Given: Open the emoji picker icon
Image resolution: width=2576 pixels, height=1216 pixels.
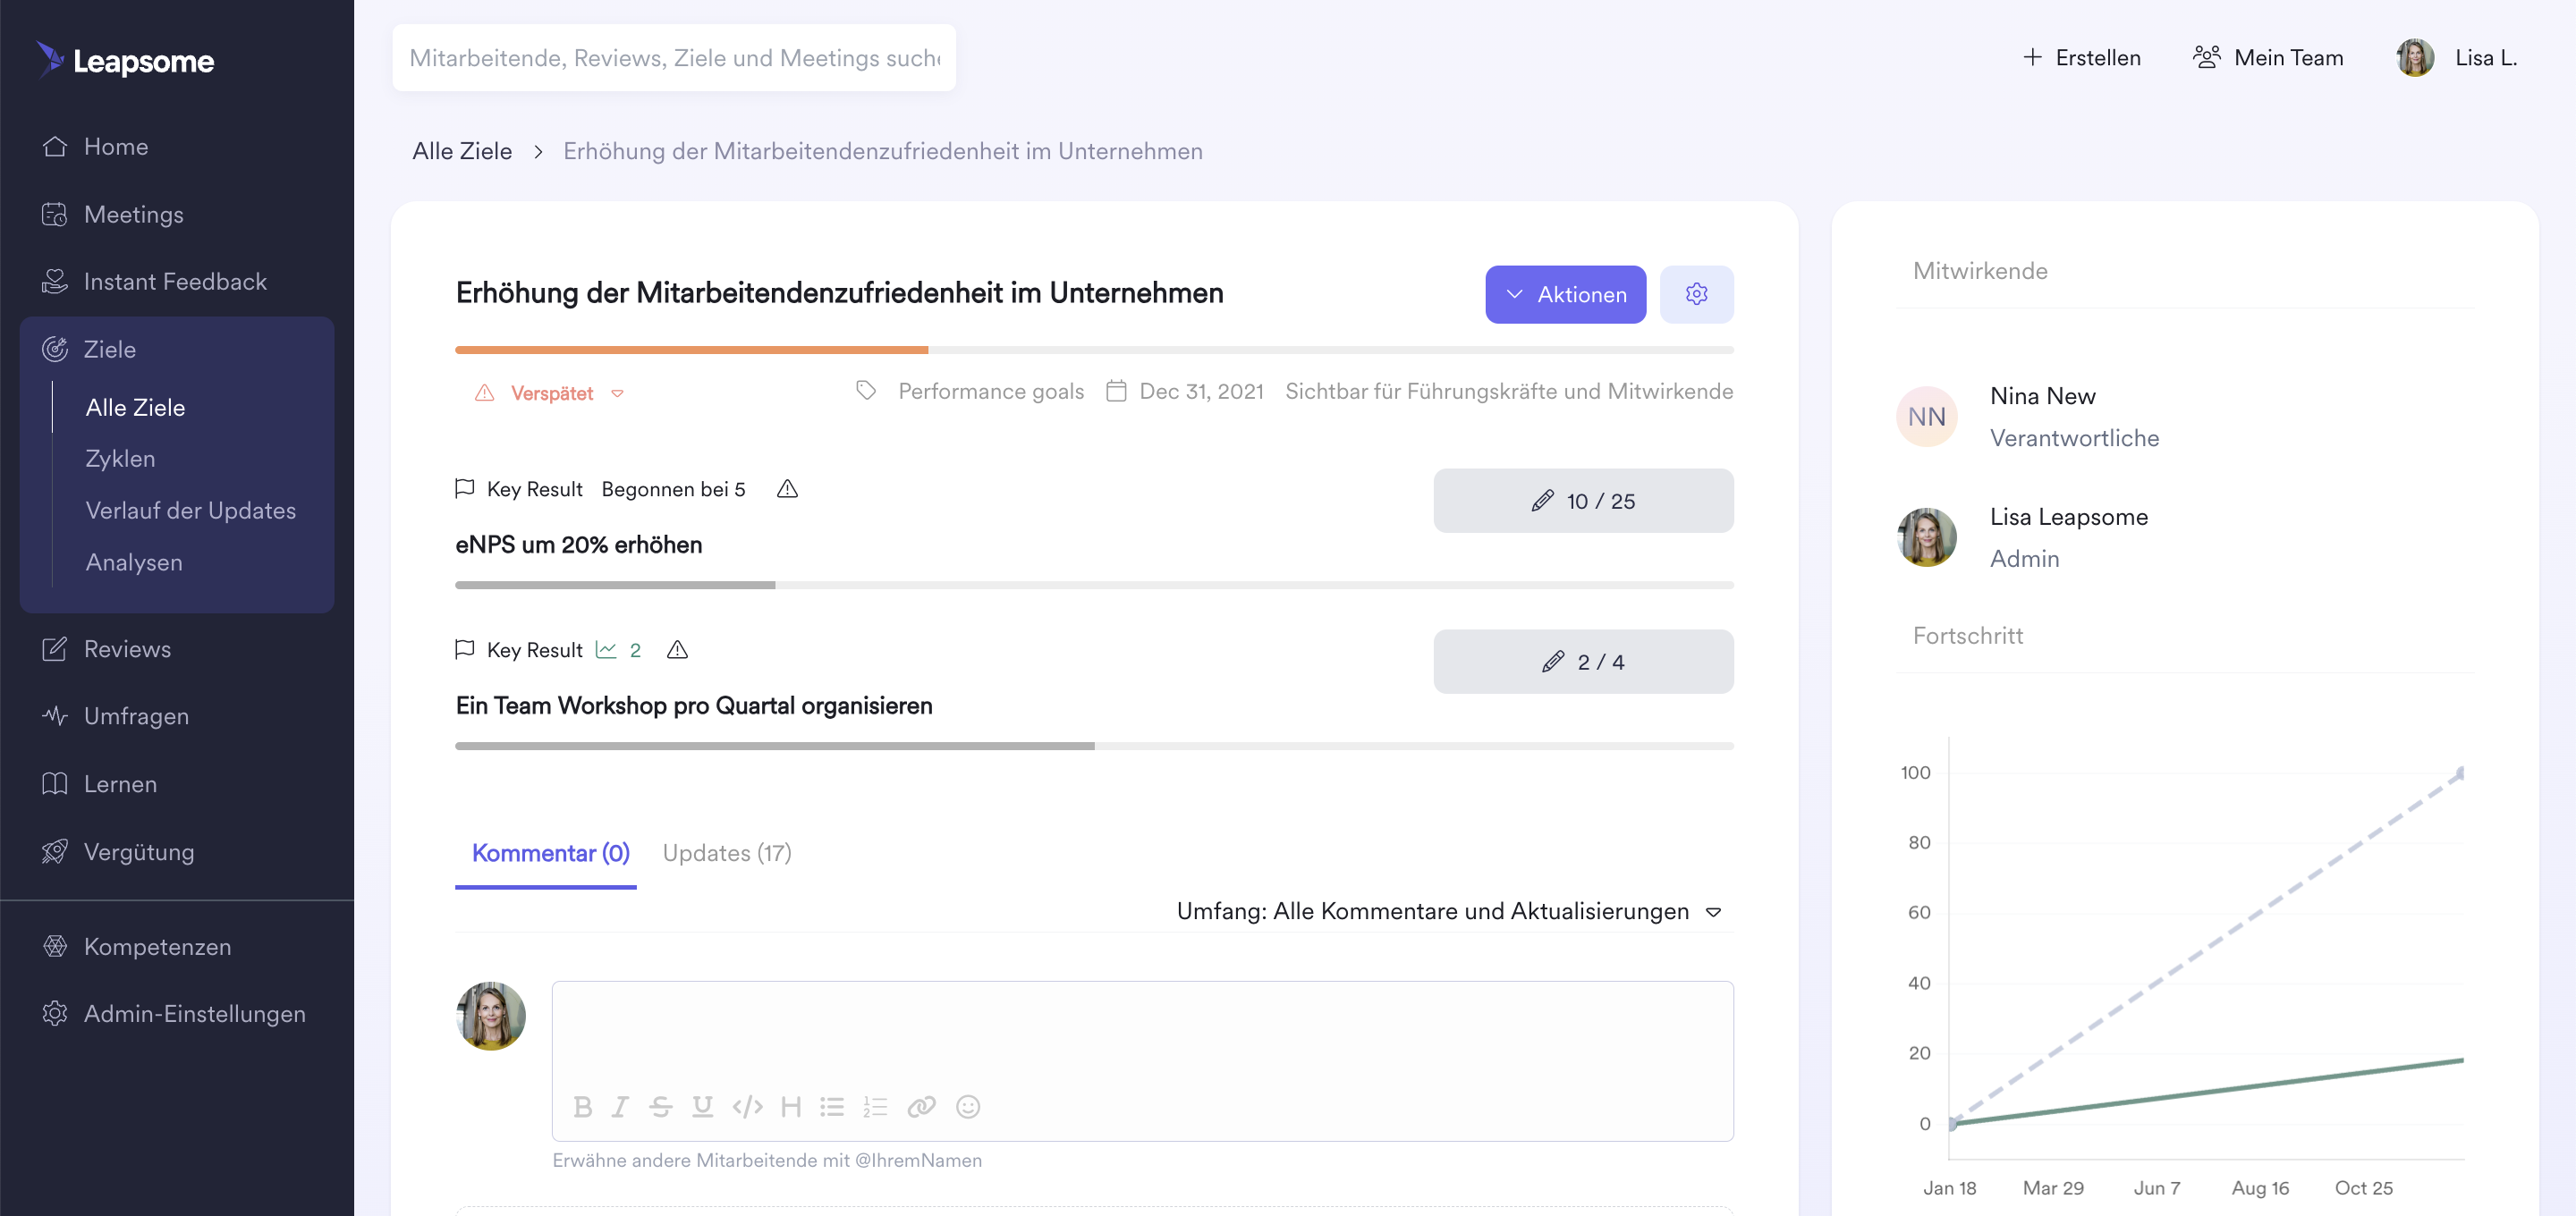Looking at the screenshot, I should (967, 1106).
